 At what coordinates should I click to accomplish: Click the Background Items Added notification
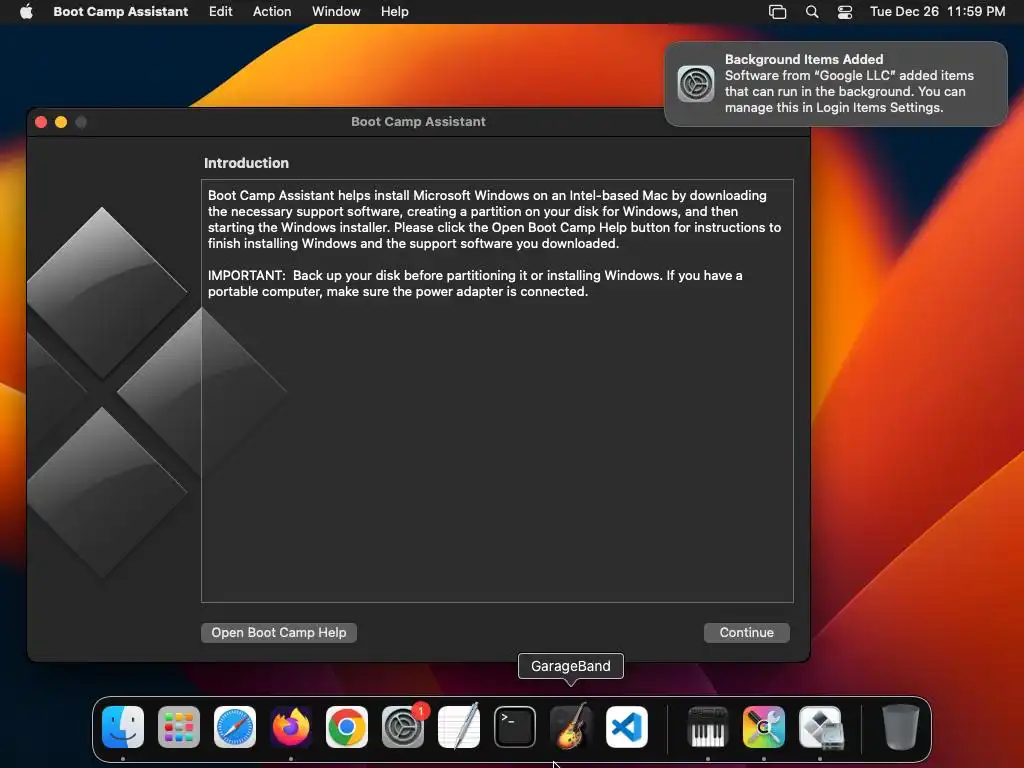coord(836,84)
